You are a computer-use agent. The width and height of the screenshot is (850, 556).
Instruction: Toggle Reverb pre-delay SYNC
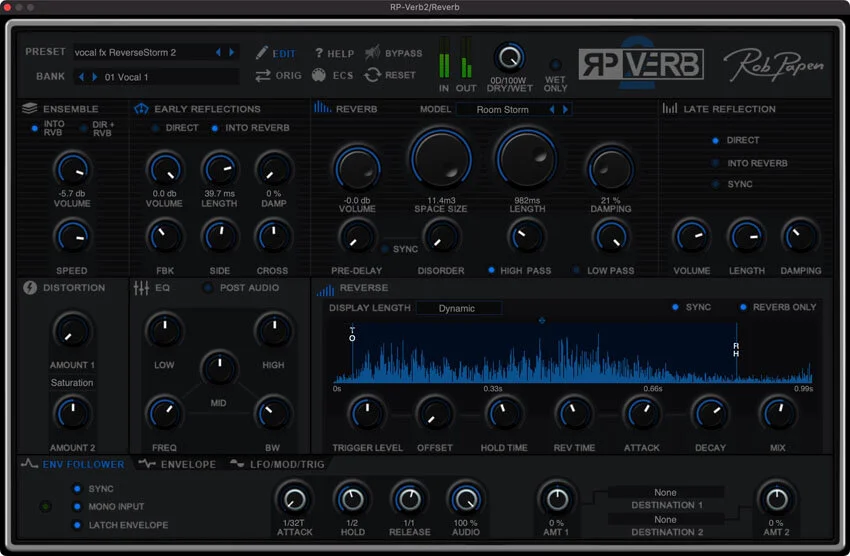tap(385, 249)
